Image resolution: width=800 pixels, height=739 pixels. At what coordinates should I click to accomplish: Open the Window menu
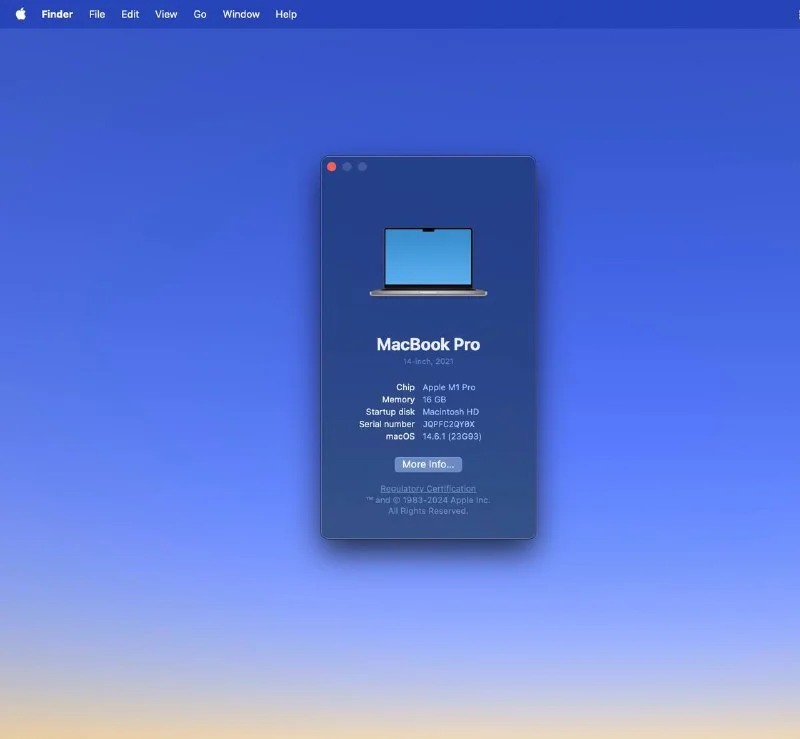(241, 14)
